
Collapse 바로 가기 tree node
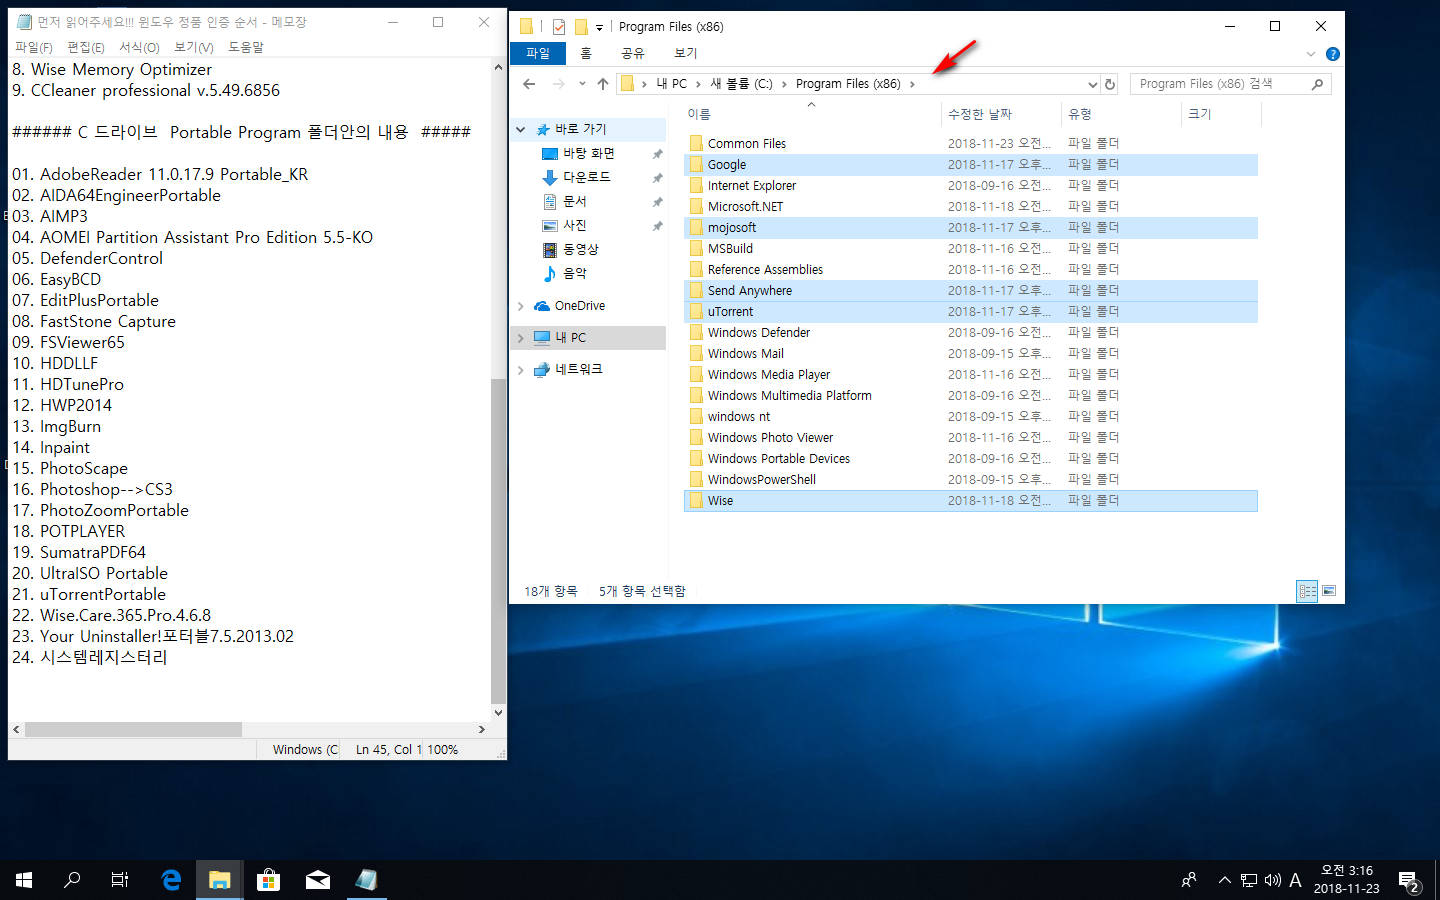(521, 129)
